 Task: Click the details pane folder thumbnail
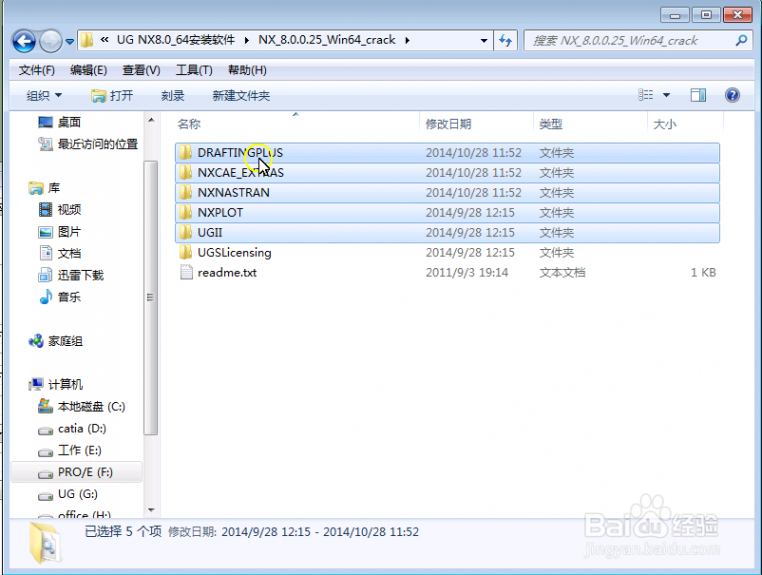45,542
